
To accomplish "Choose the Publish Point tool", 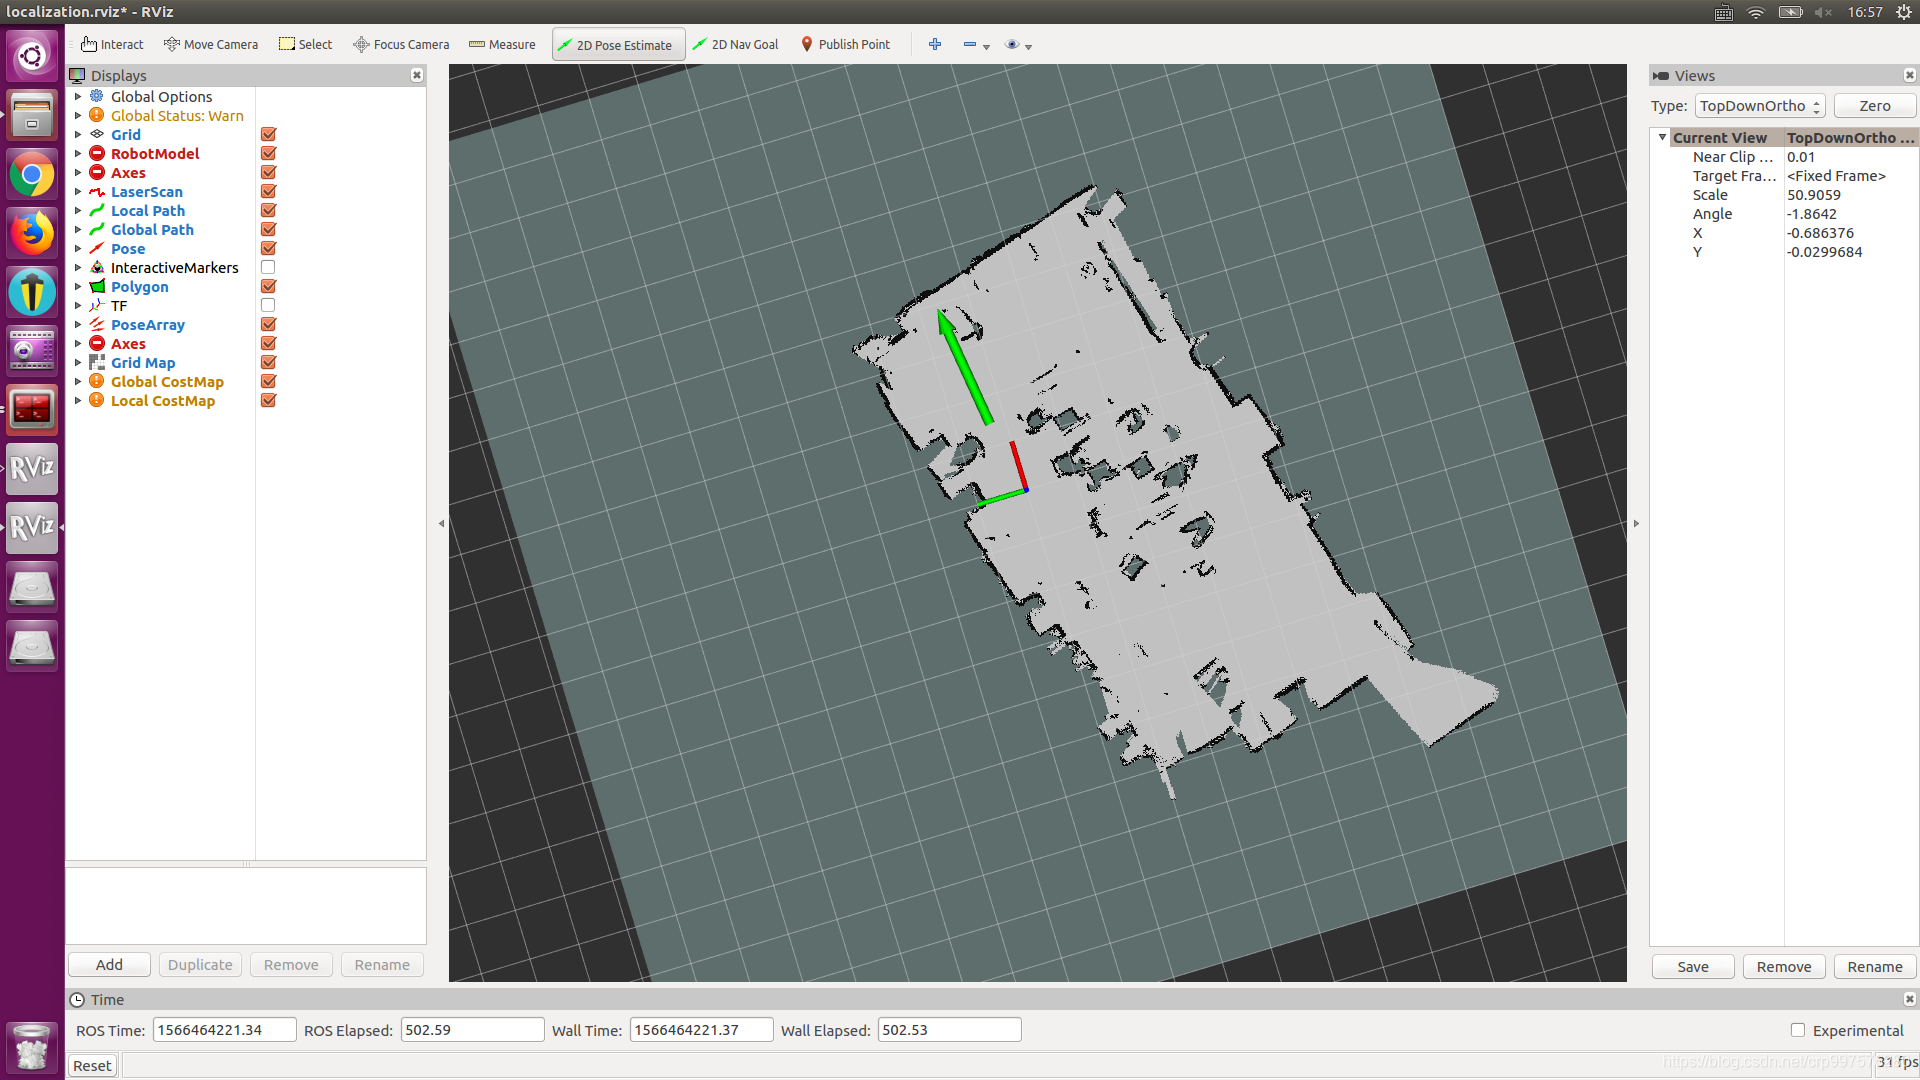I will tap(845, 44).
